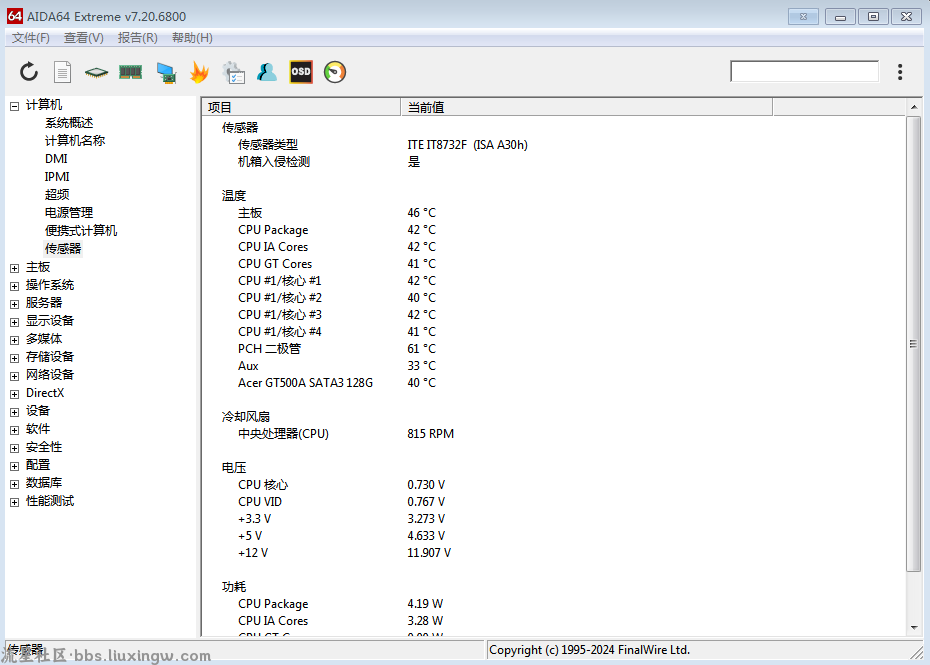Open the 报告(R) menu
Image resolution: width=930 pixels, height=665 pixels.
pos(138,38)
